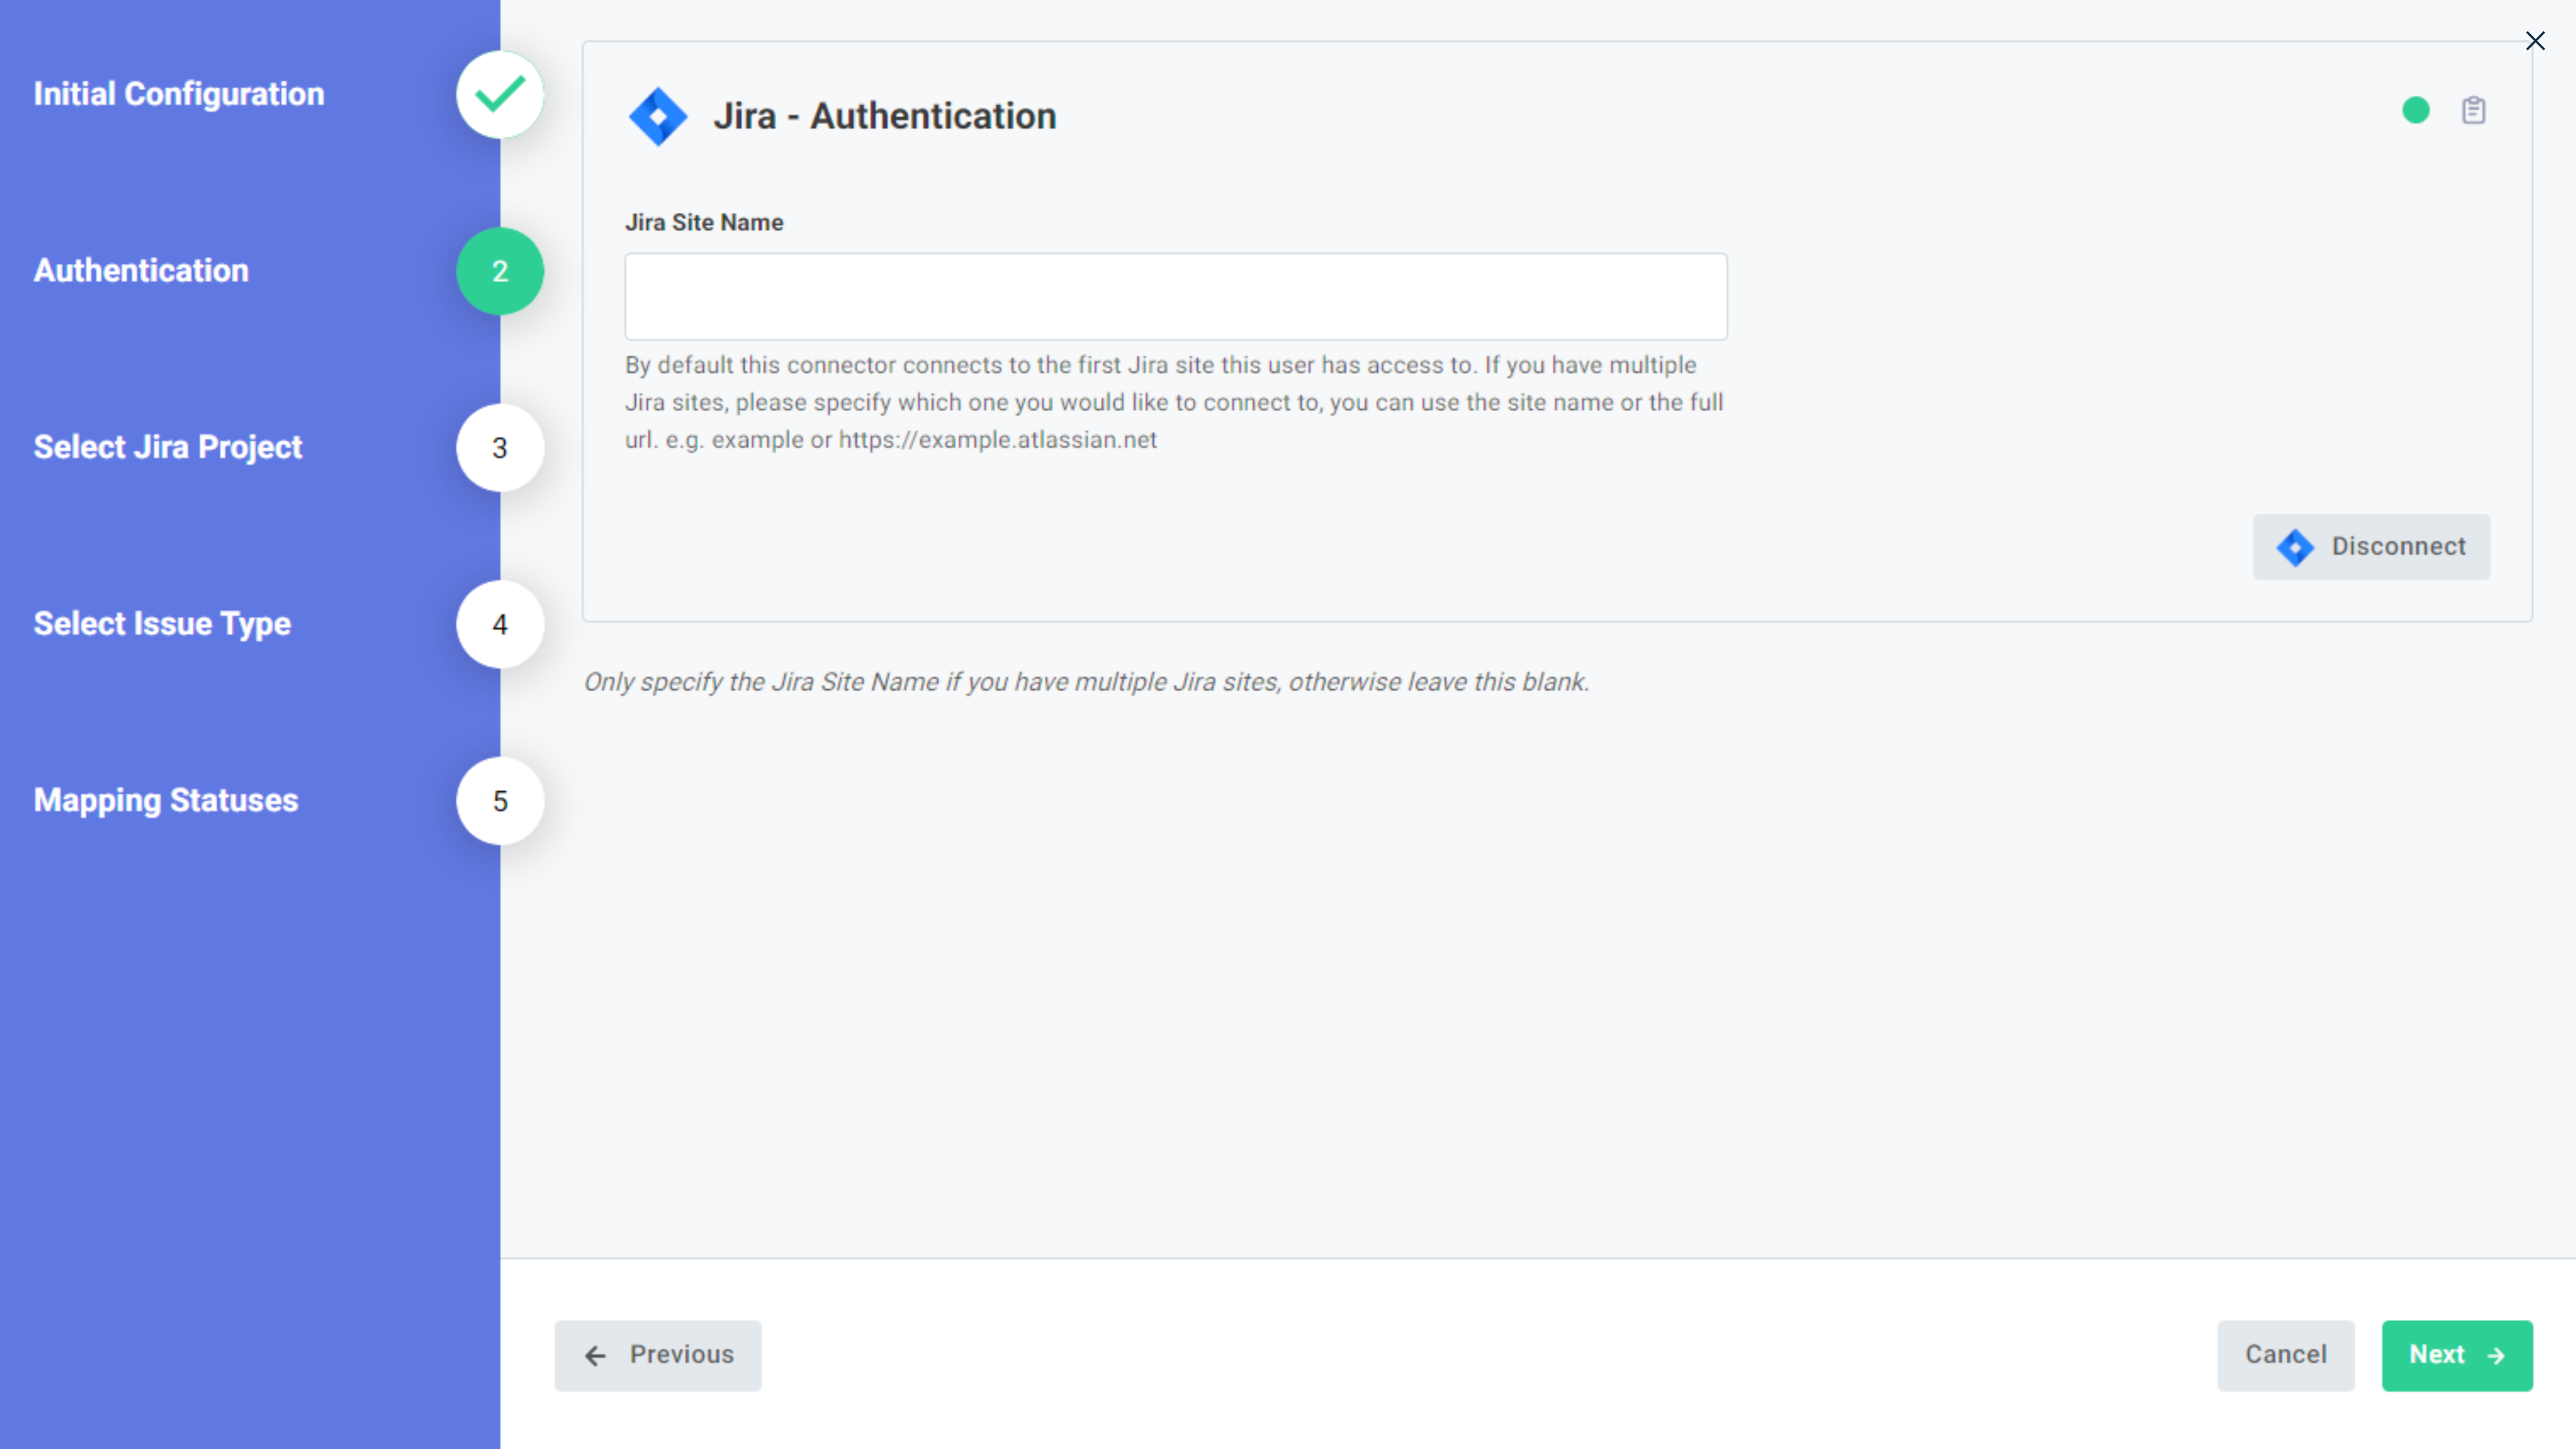The width and height of the screenshot is (2576, 1449).
Task: Open the Select Jira Project step in sidebar
Action: pyautogui.click(x=167, y=448)
